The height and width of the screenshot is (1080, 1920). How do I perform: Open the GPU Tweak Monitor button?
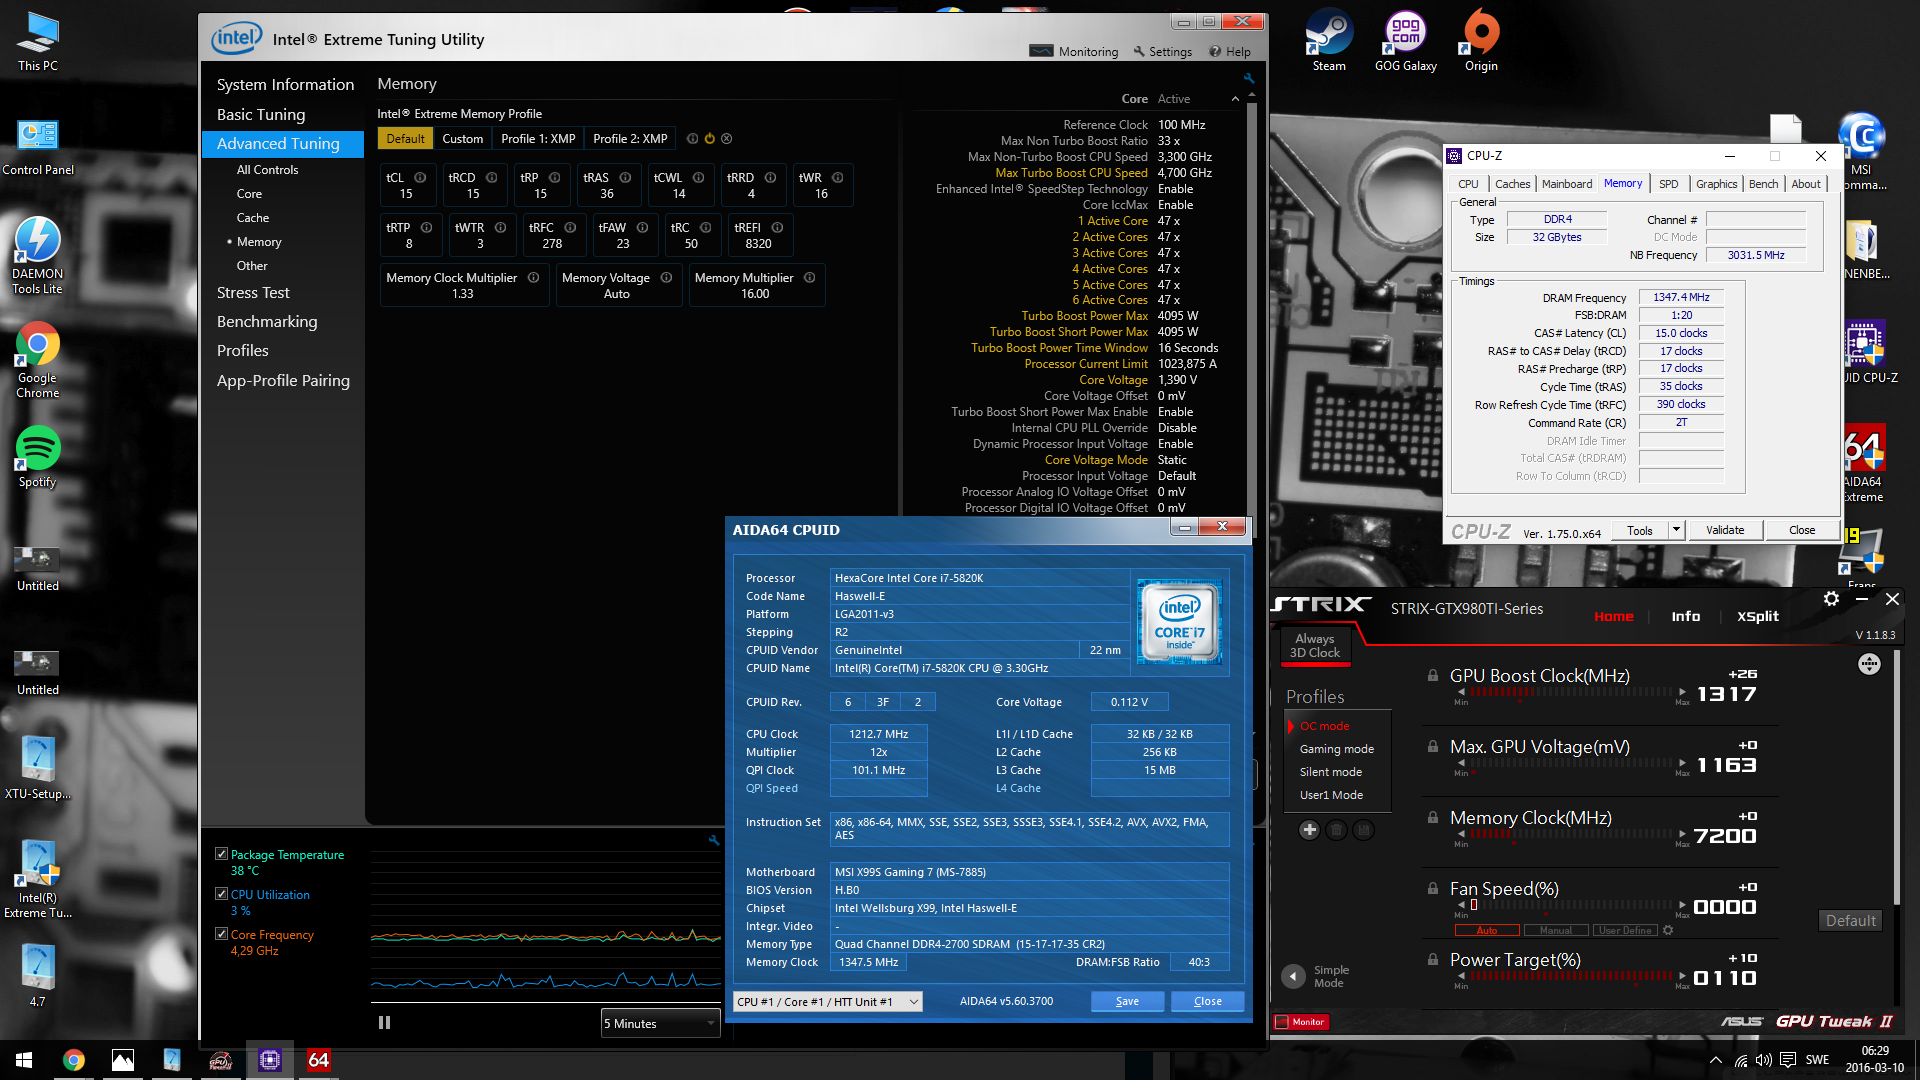click(x=1301, y=1022)
